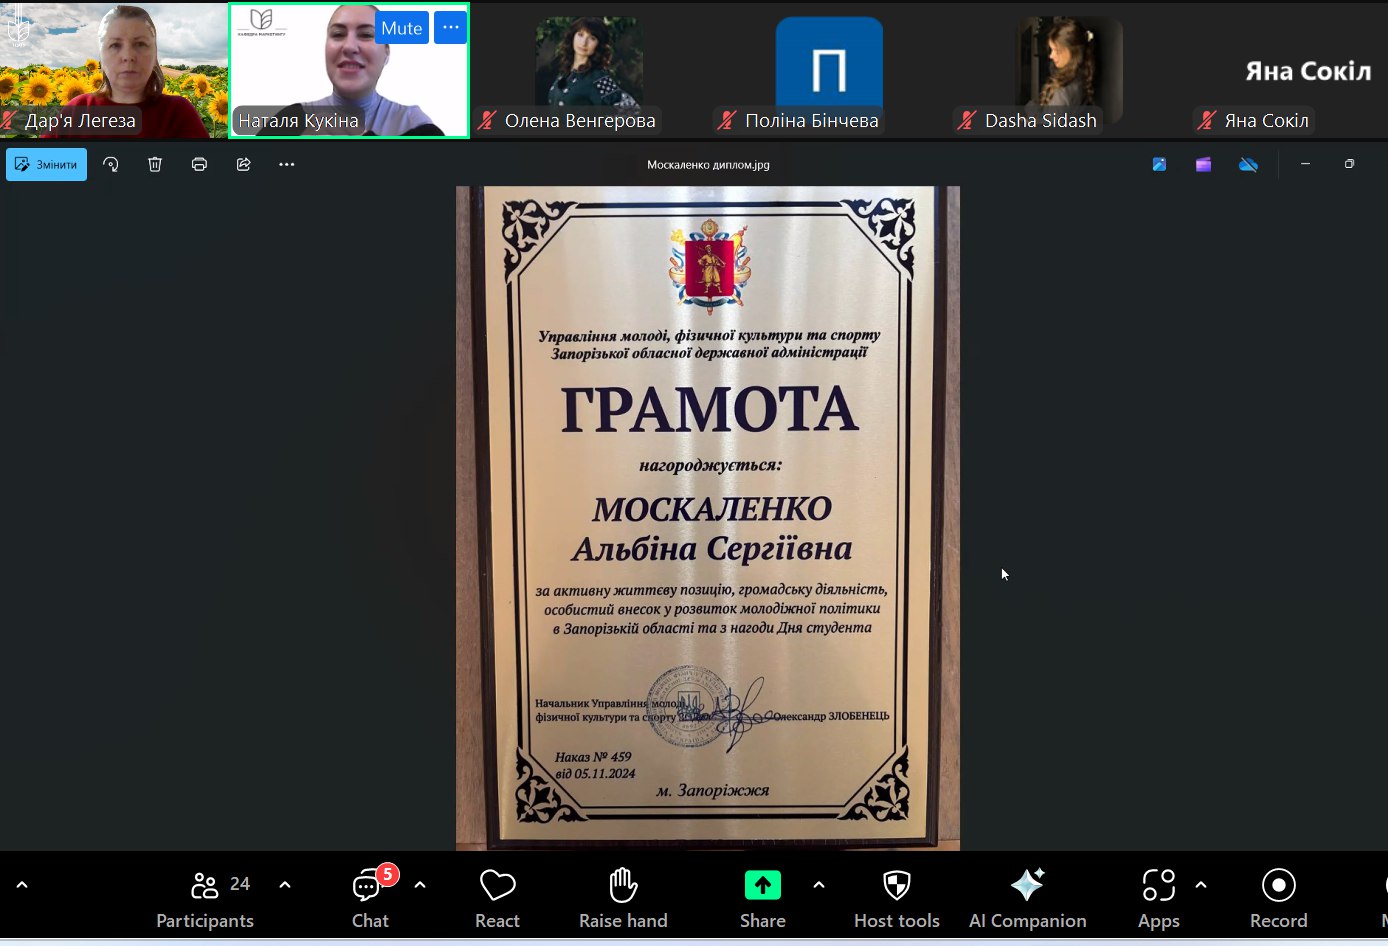
Task: Open Host tools shield in Zoom
Action: pyautogui.click(x=897, y=899)
